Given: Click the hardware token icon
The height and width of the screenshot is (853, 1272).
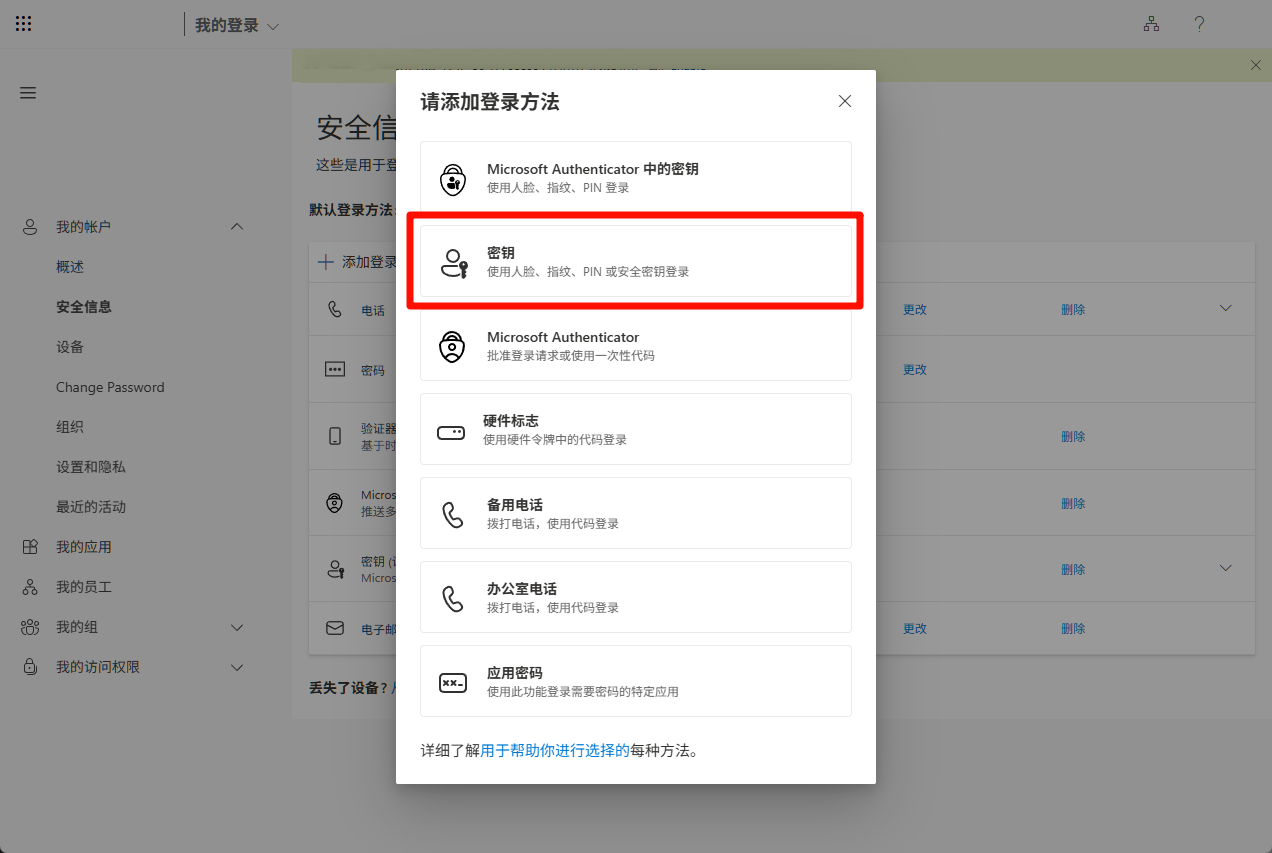Looking at the screenshot, I should [451, 432].
